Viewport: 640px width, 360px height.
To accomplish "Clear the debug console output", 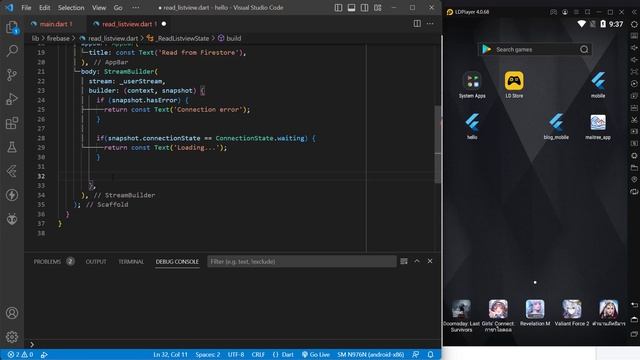I will 404,261.
